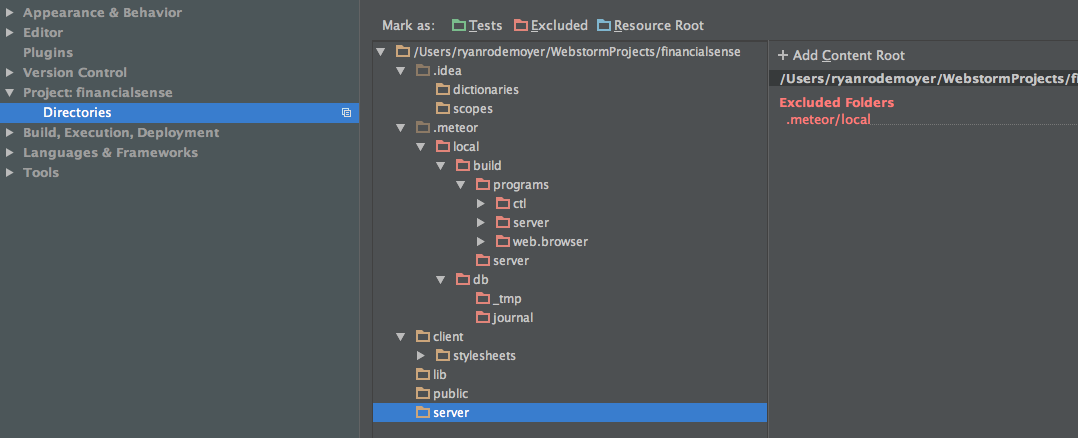The image size is (1078, 438).
Task: Expand the Version Control settings section
Action: click(10, 72)
